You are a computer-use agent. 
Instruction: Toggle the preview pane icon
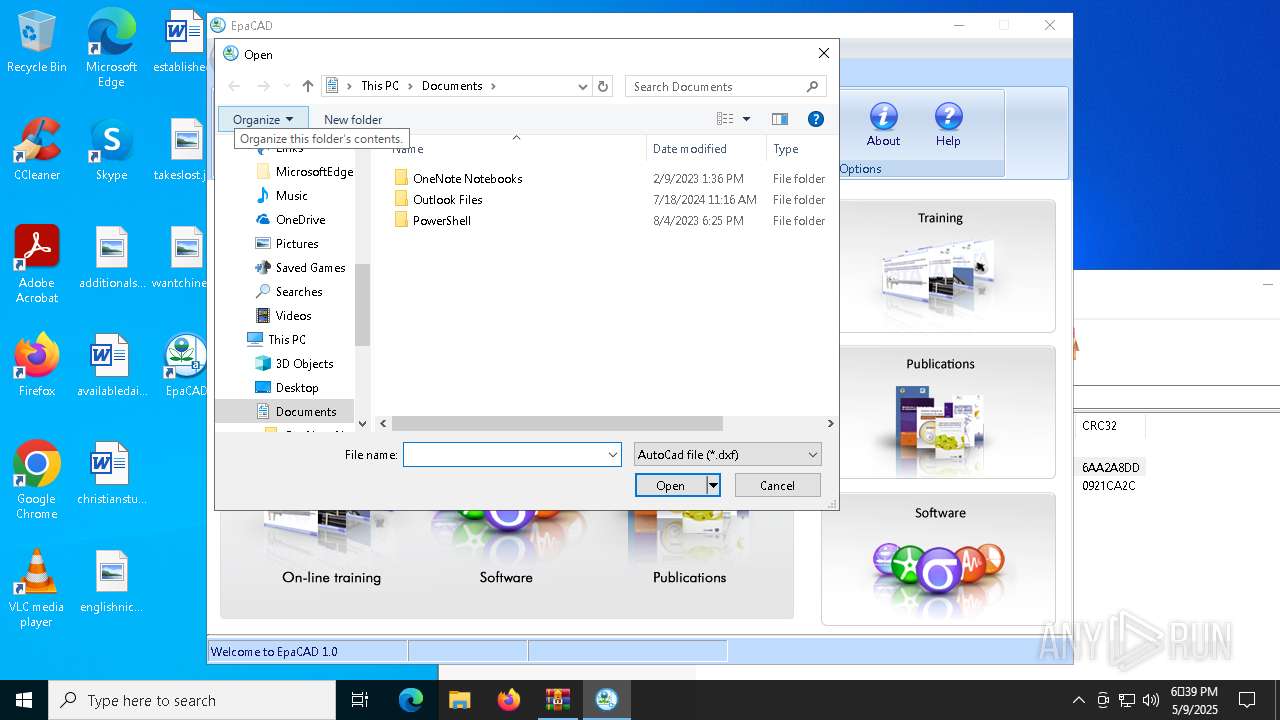(780, 119)
